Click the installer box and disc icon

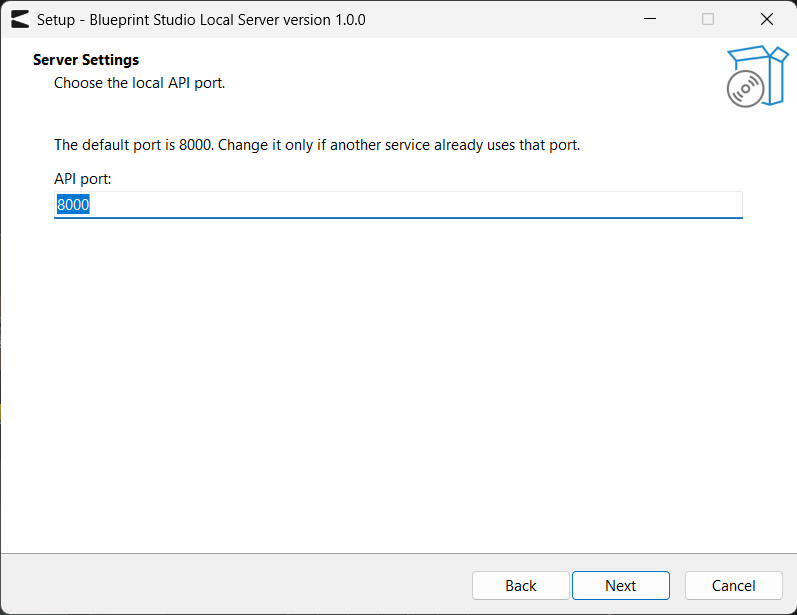tap(757, 76)
